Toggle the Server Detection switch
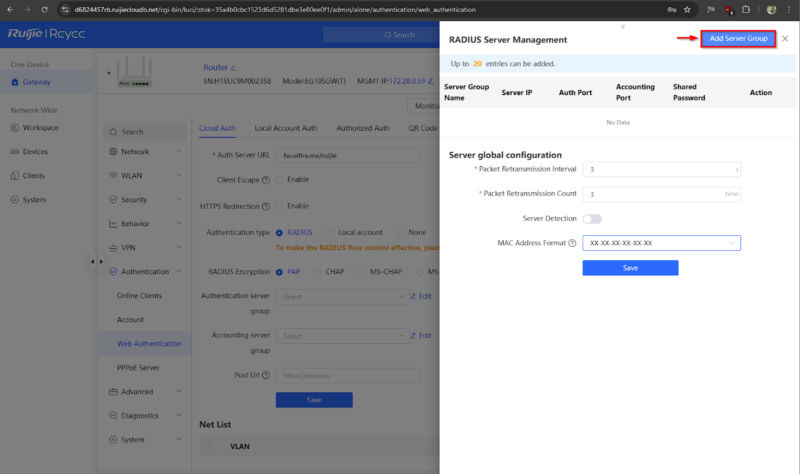 pyautogui.click(x=592, y=218)
